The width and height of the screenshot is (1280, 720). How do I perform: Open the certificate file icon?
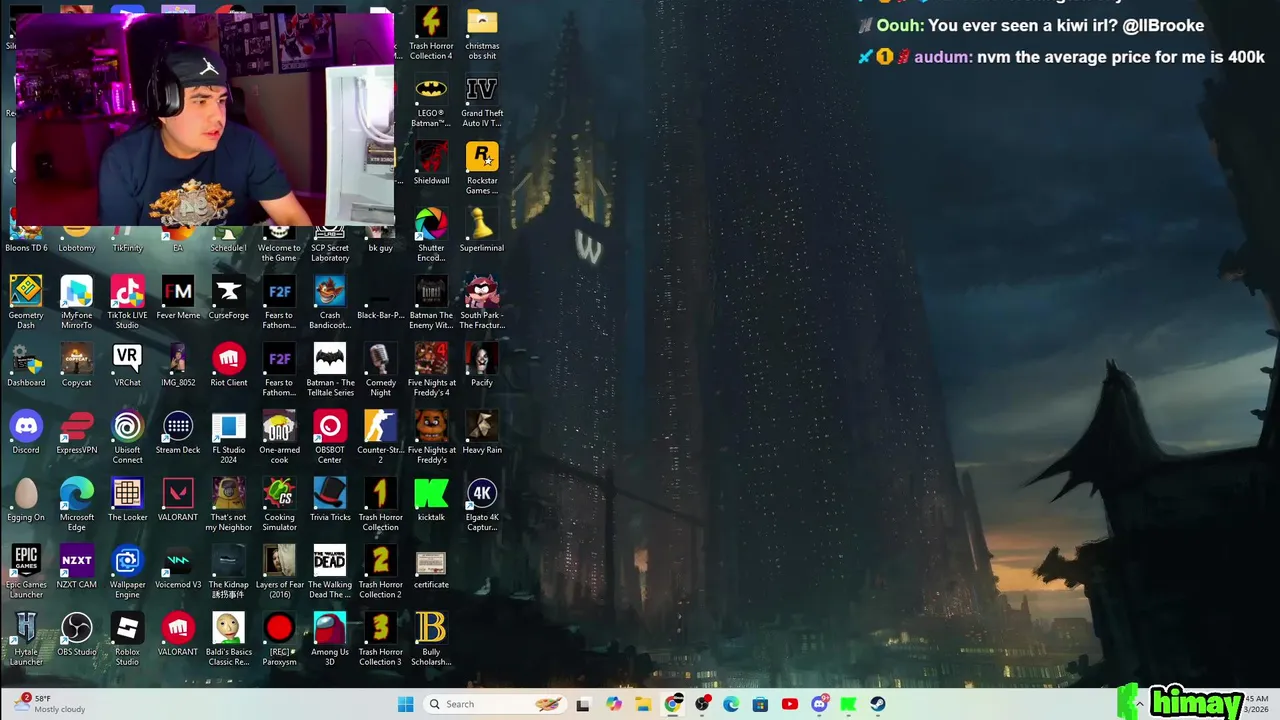click(431, 565)
